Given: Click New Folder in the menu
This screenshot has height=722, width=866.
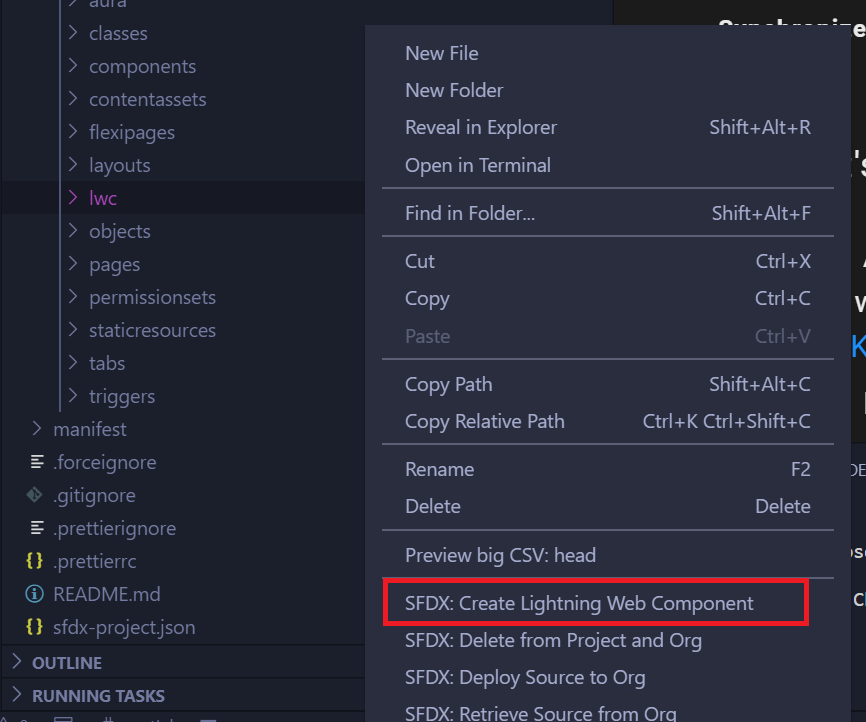Looking at the screenshot, I should (454, 90).
